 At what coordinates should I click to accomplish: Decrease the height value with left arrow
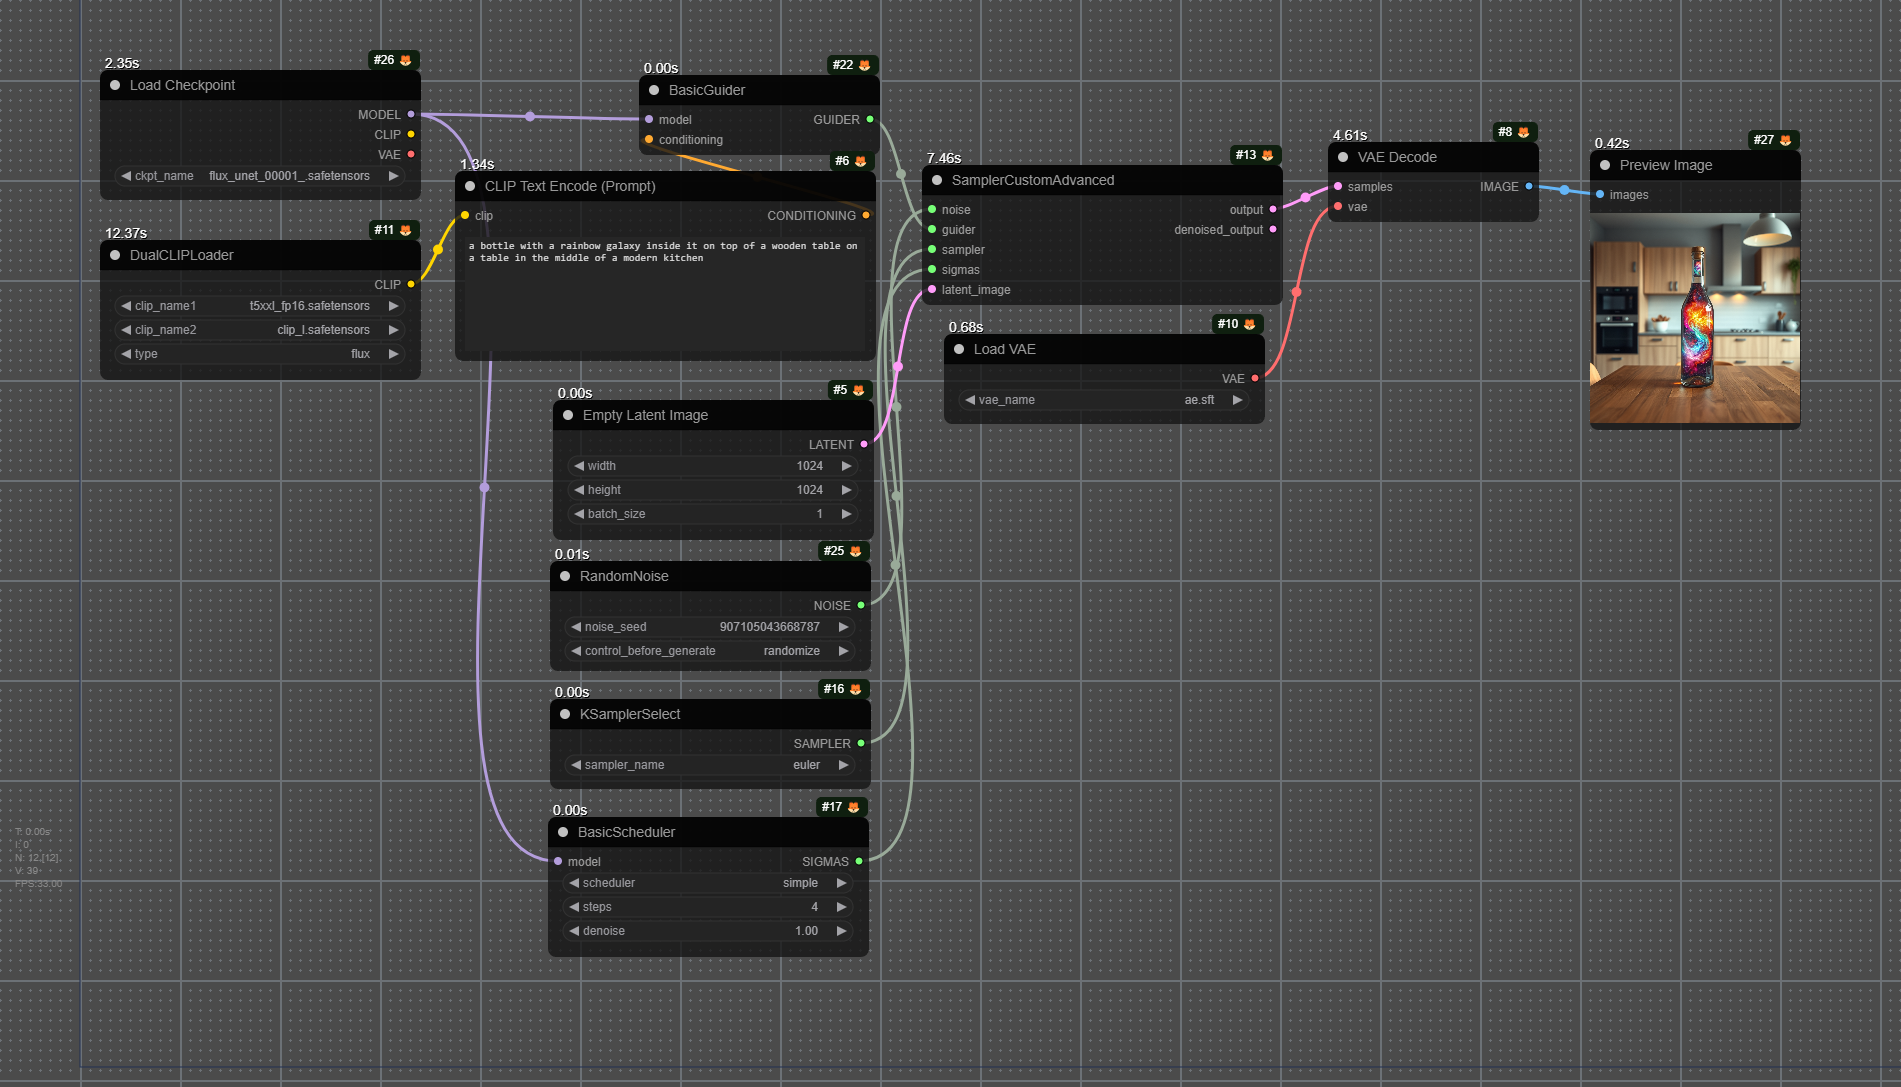pos(579,490)
